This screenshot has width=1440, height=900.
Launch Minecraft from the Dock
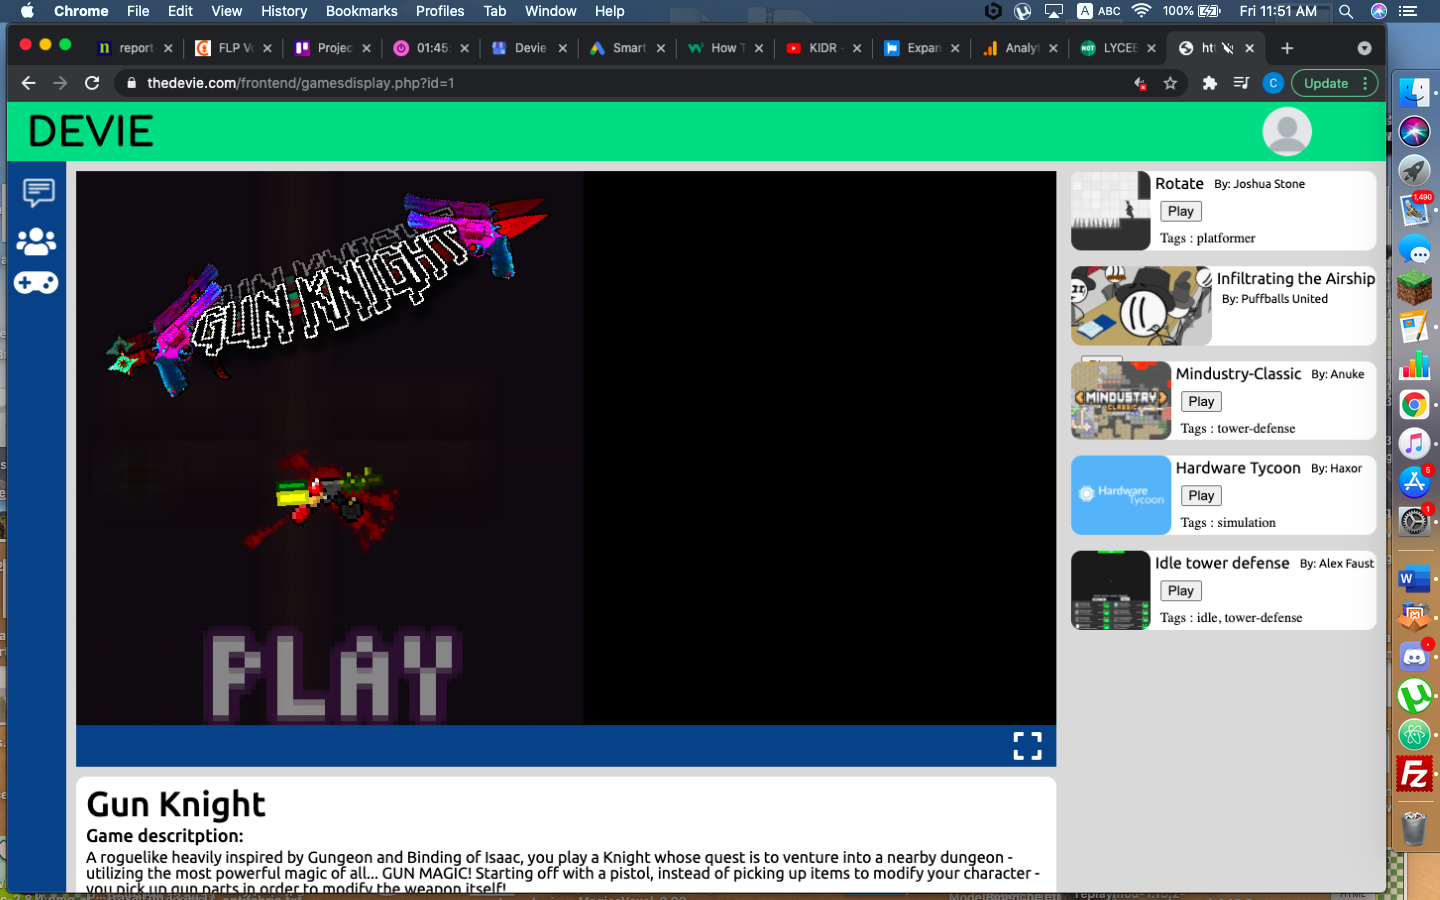pyautogui.click(x=1414, y=288)
